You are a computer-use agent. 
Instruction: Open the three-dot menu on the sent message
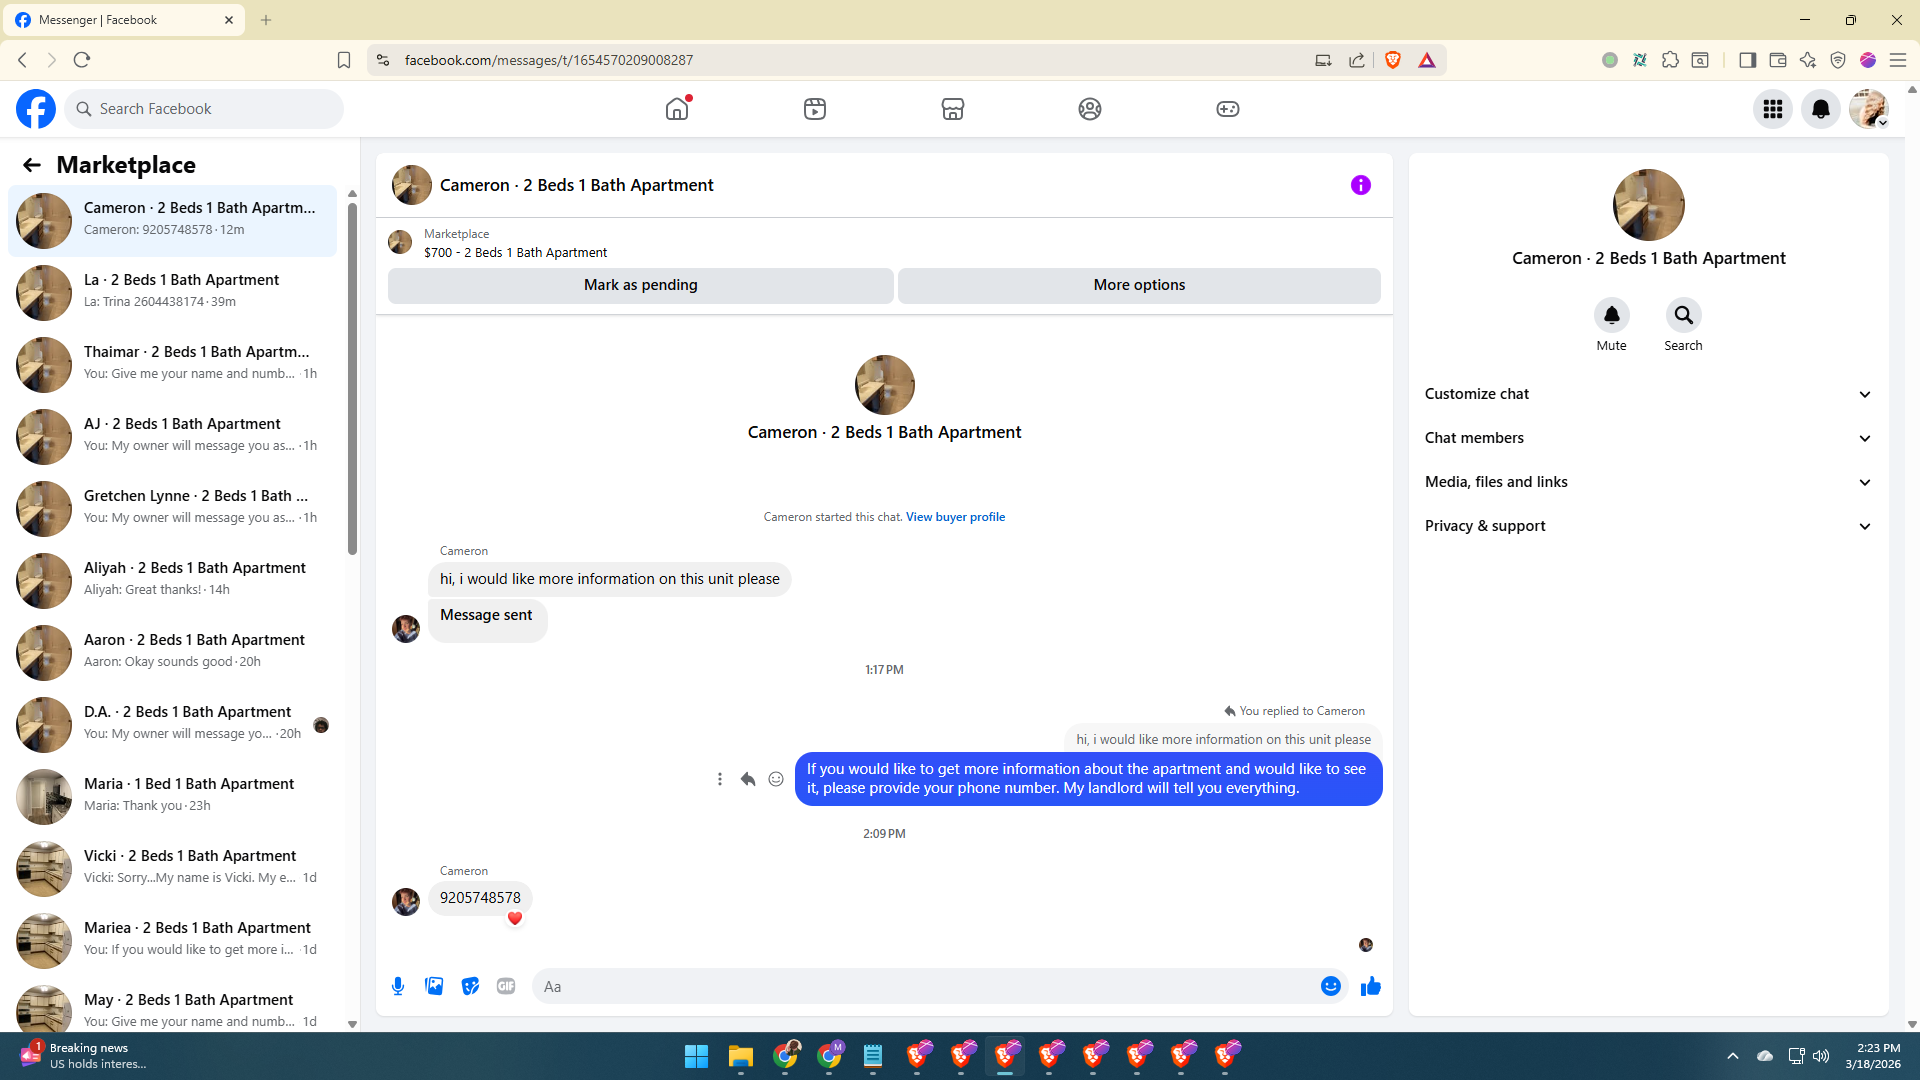click(720, 779)
